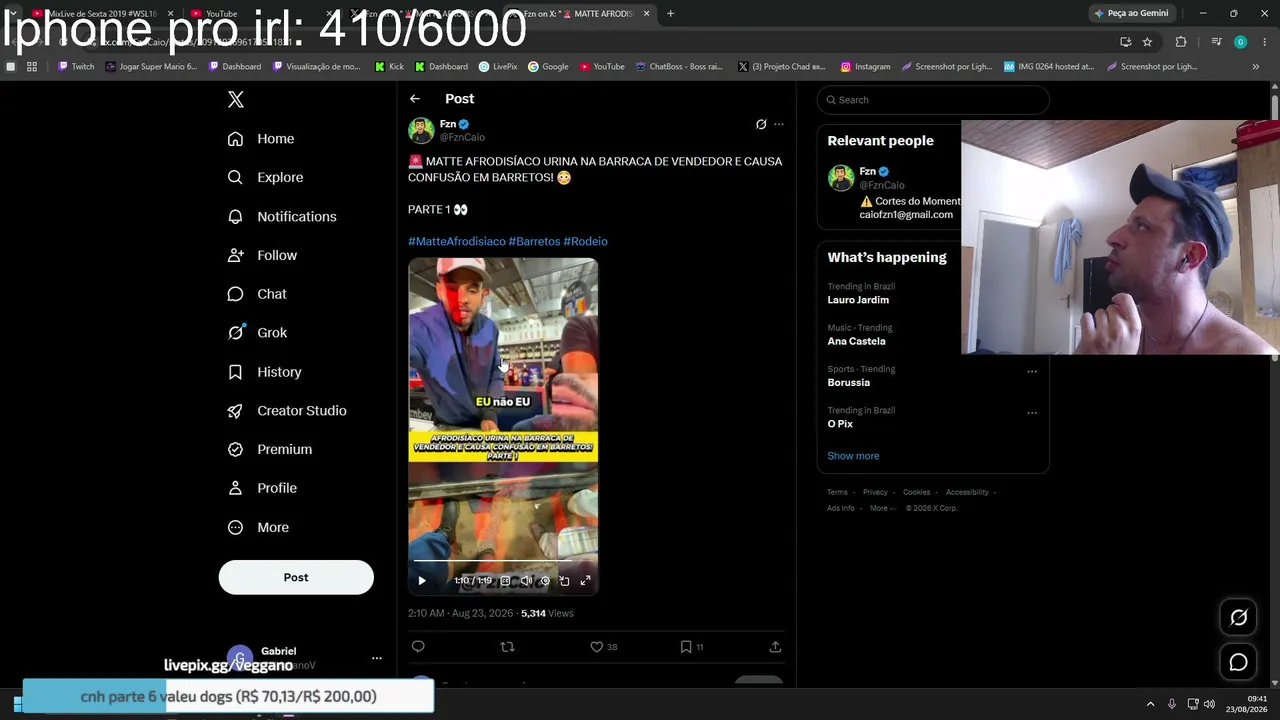
Task: Share the post using the share icon
Action: click(x=775, y=647)
